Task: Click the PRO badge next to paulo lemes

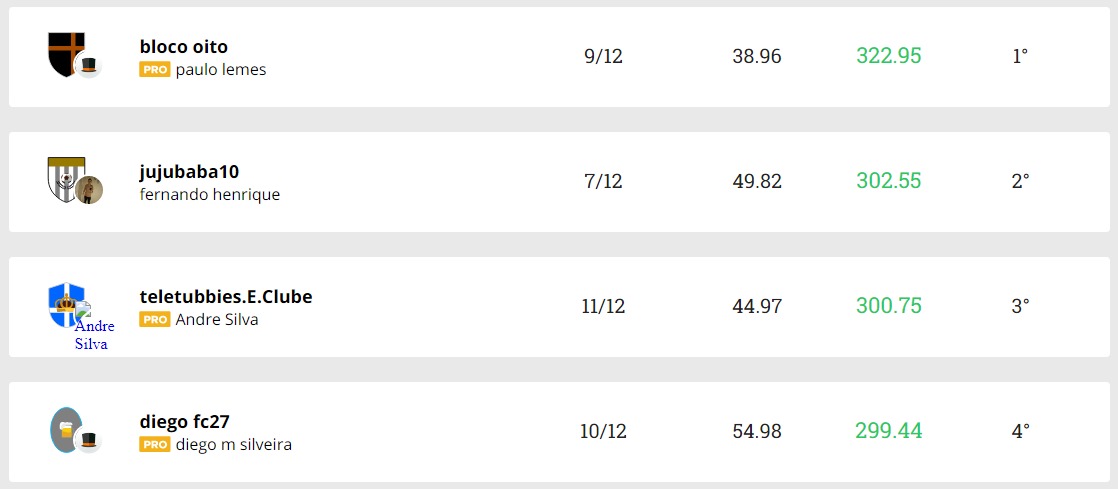Action: (154, 70)
